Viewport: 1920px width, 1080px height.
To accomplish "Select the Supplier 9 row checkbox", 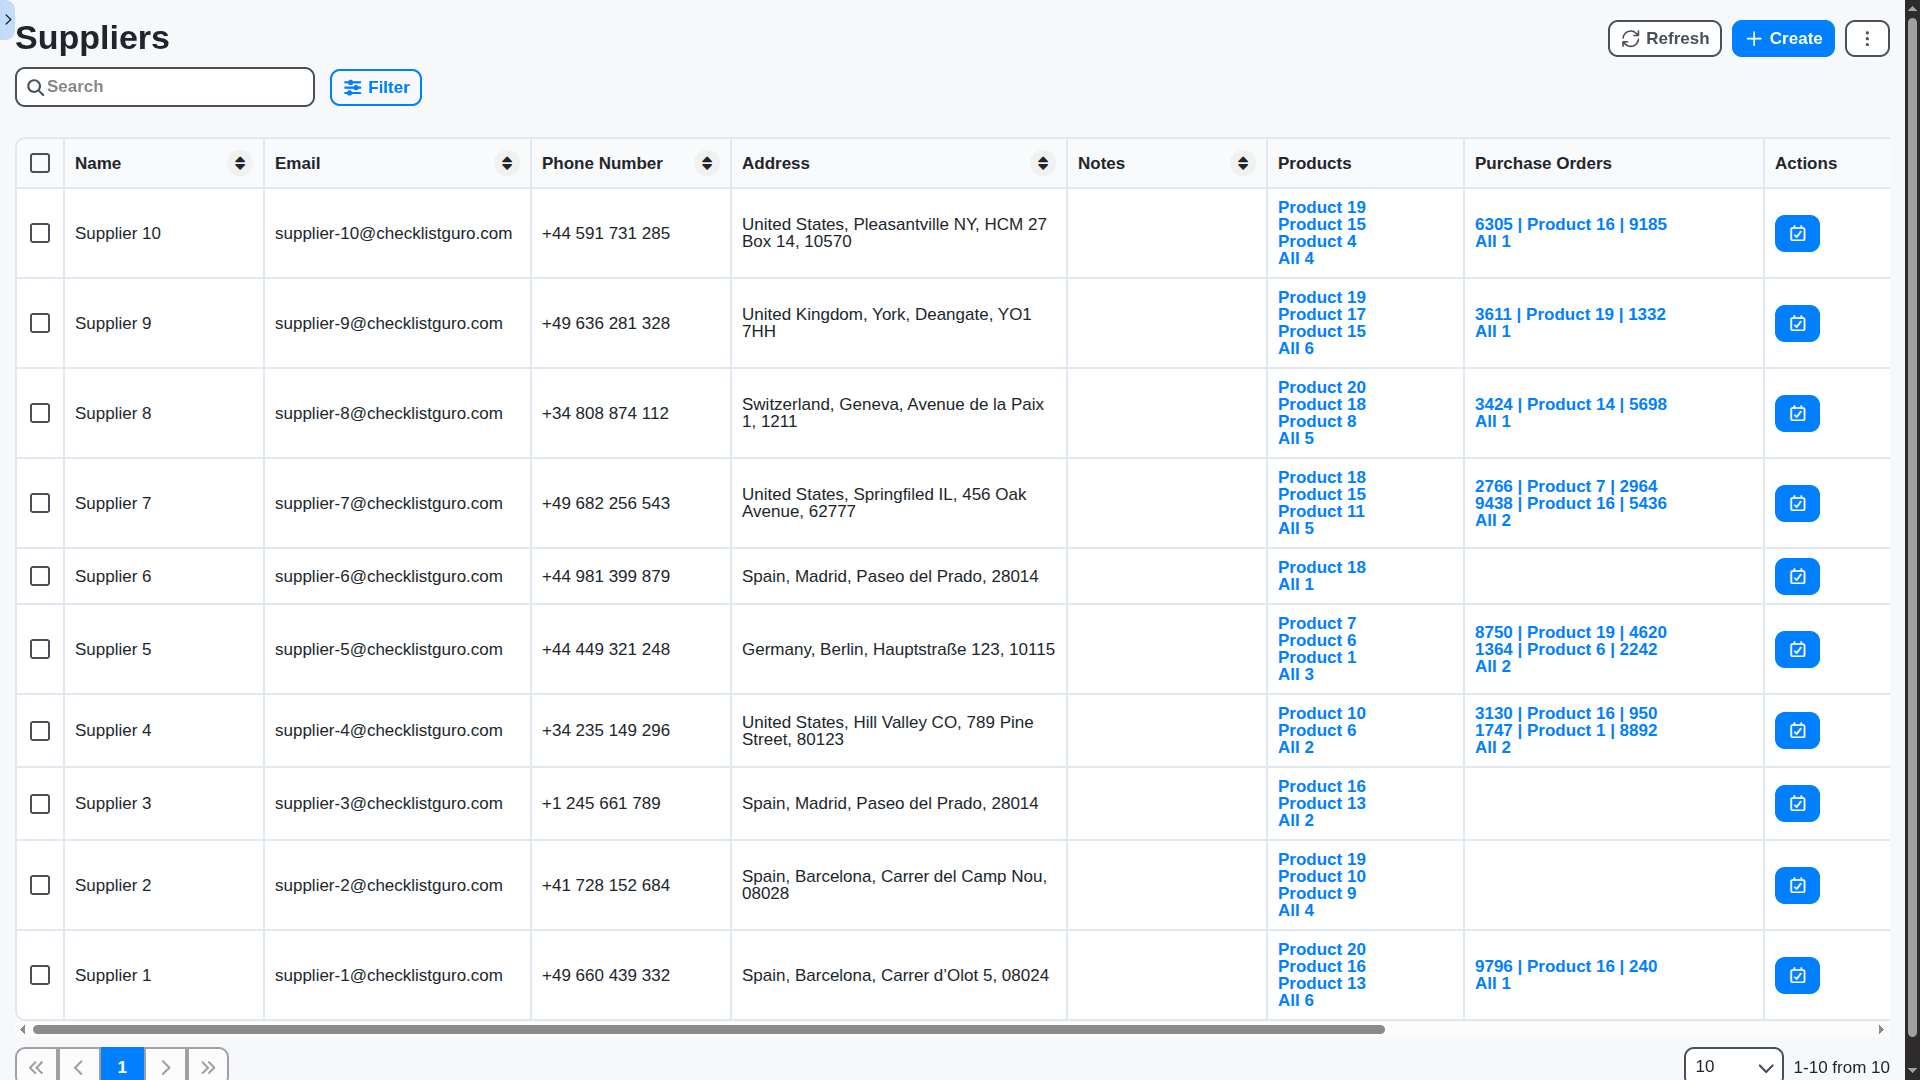I will coord(40,324).
